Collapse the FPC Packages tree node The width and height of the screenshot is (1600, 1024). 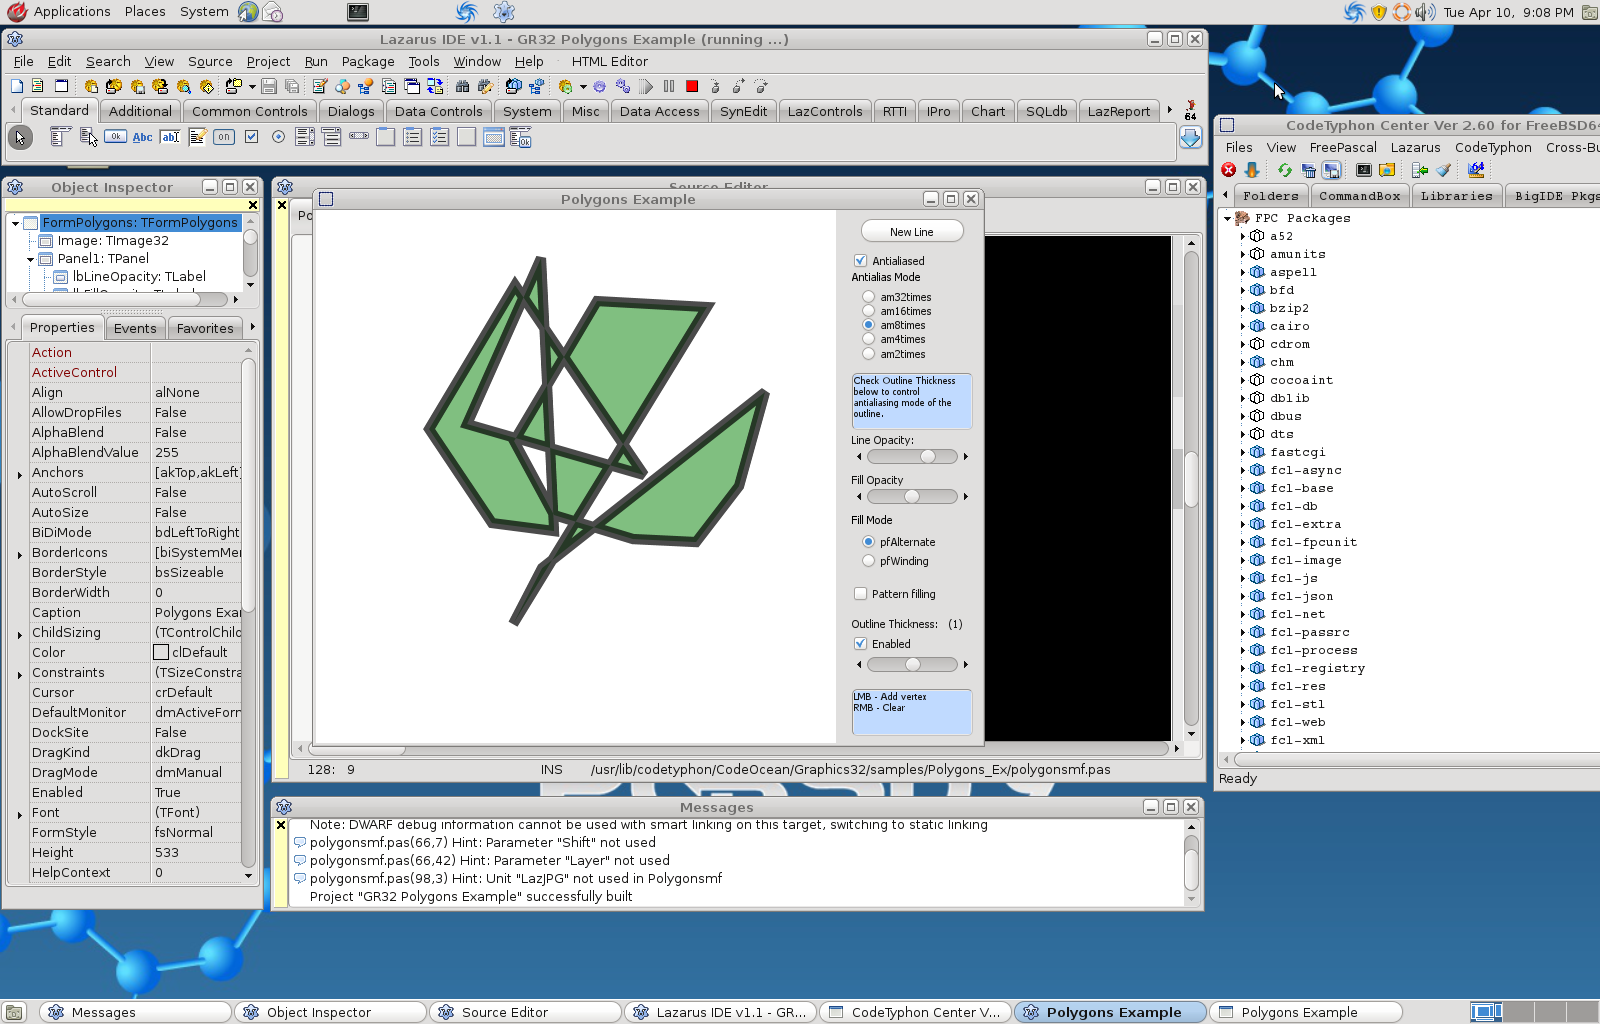pyautogui.click(x=1227, y=218)
